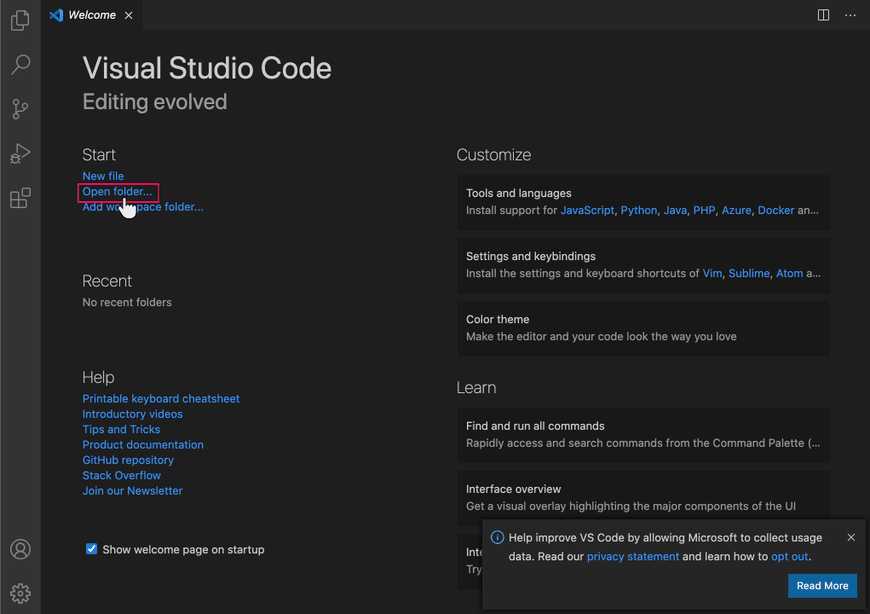
Task: Open the Interface overview card
Action: coord(644,495)
